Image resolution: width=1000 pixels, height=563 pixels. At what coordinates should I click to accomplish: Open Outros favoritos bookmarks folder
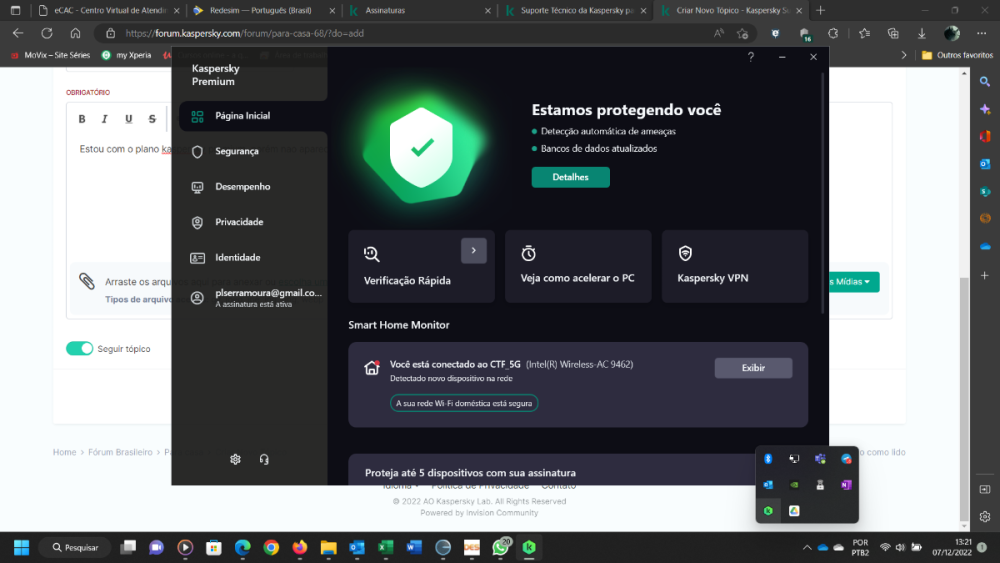[957, 55]
